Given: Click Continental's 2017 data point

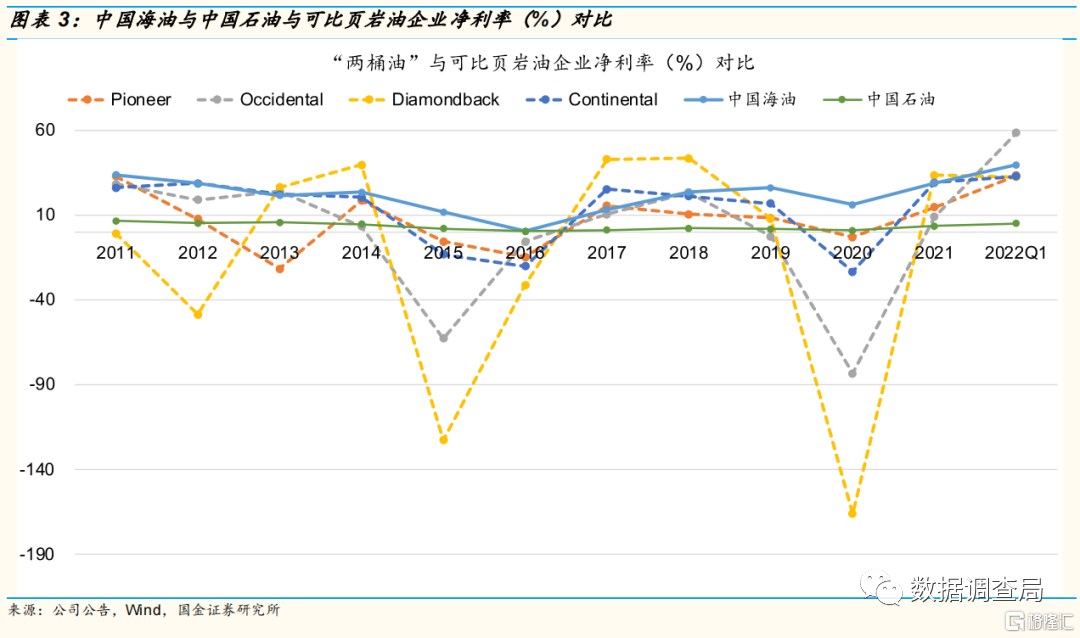Looking at the screenshot, I should coord(607,189).
